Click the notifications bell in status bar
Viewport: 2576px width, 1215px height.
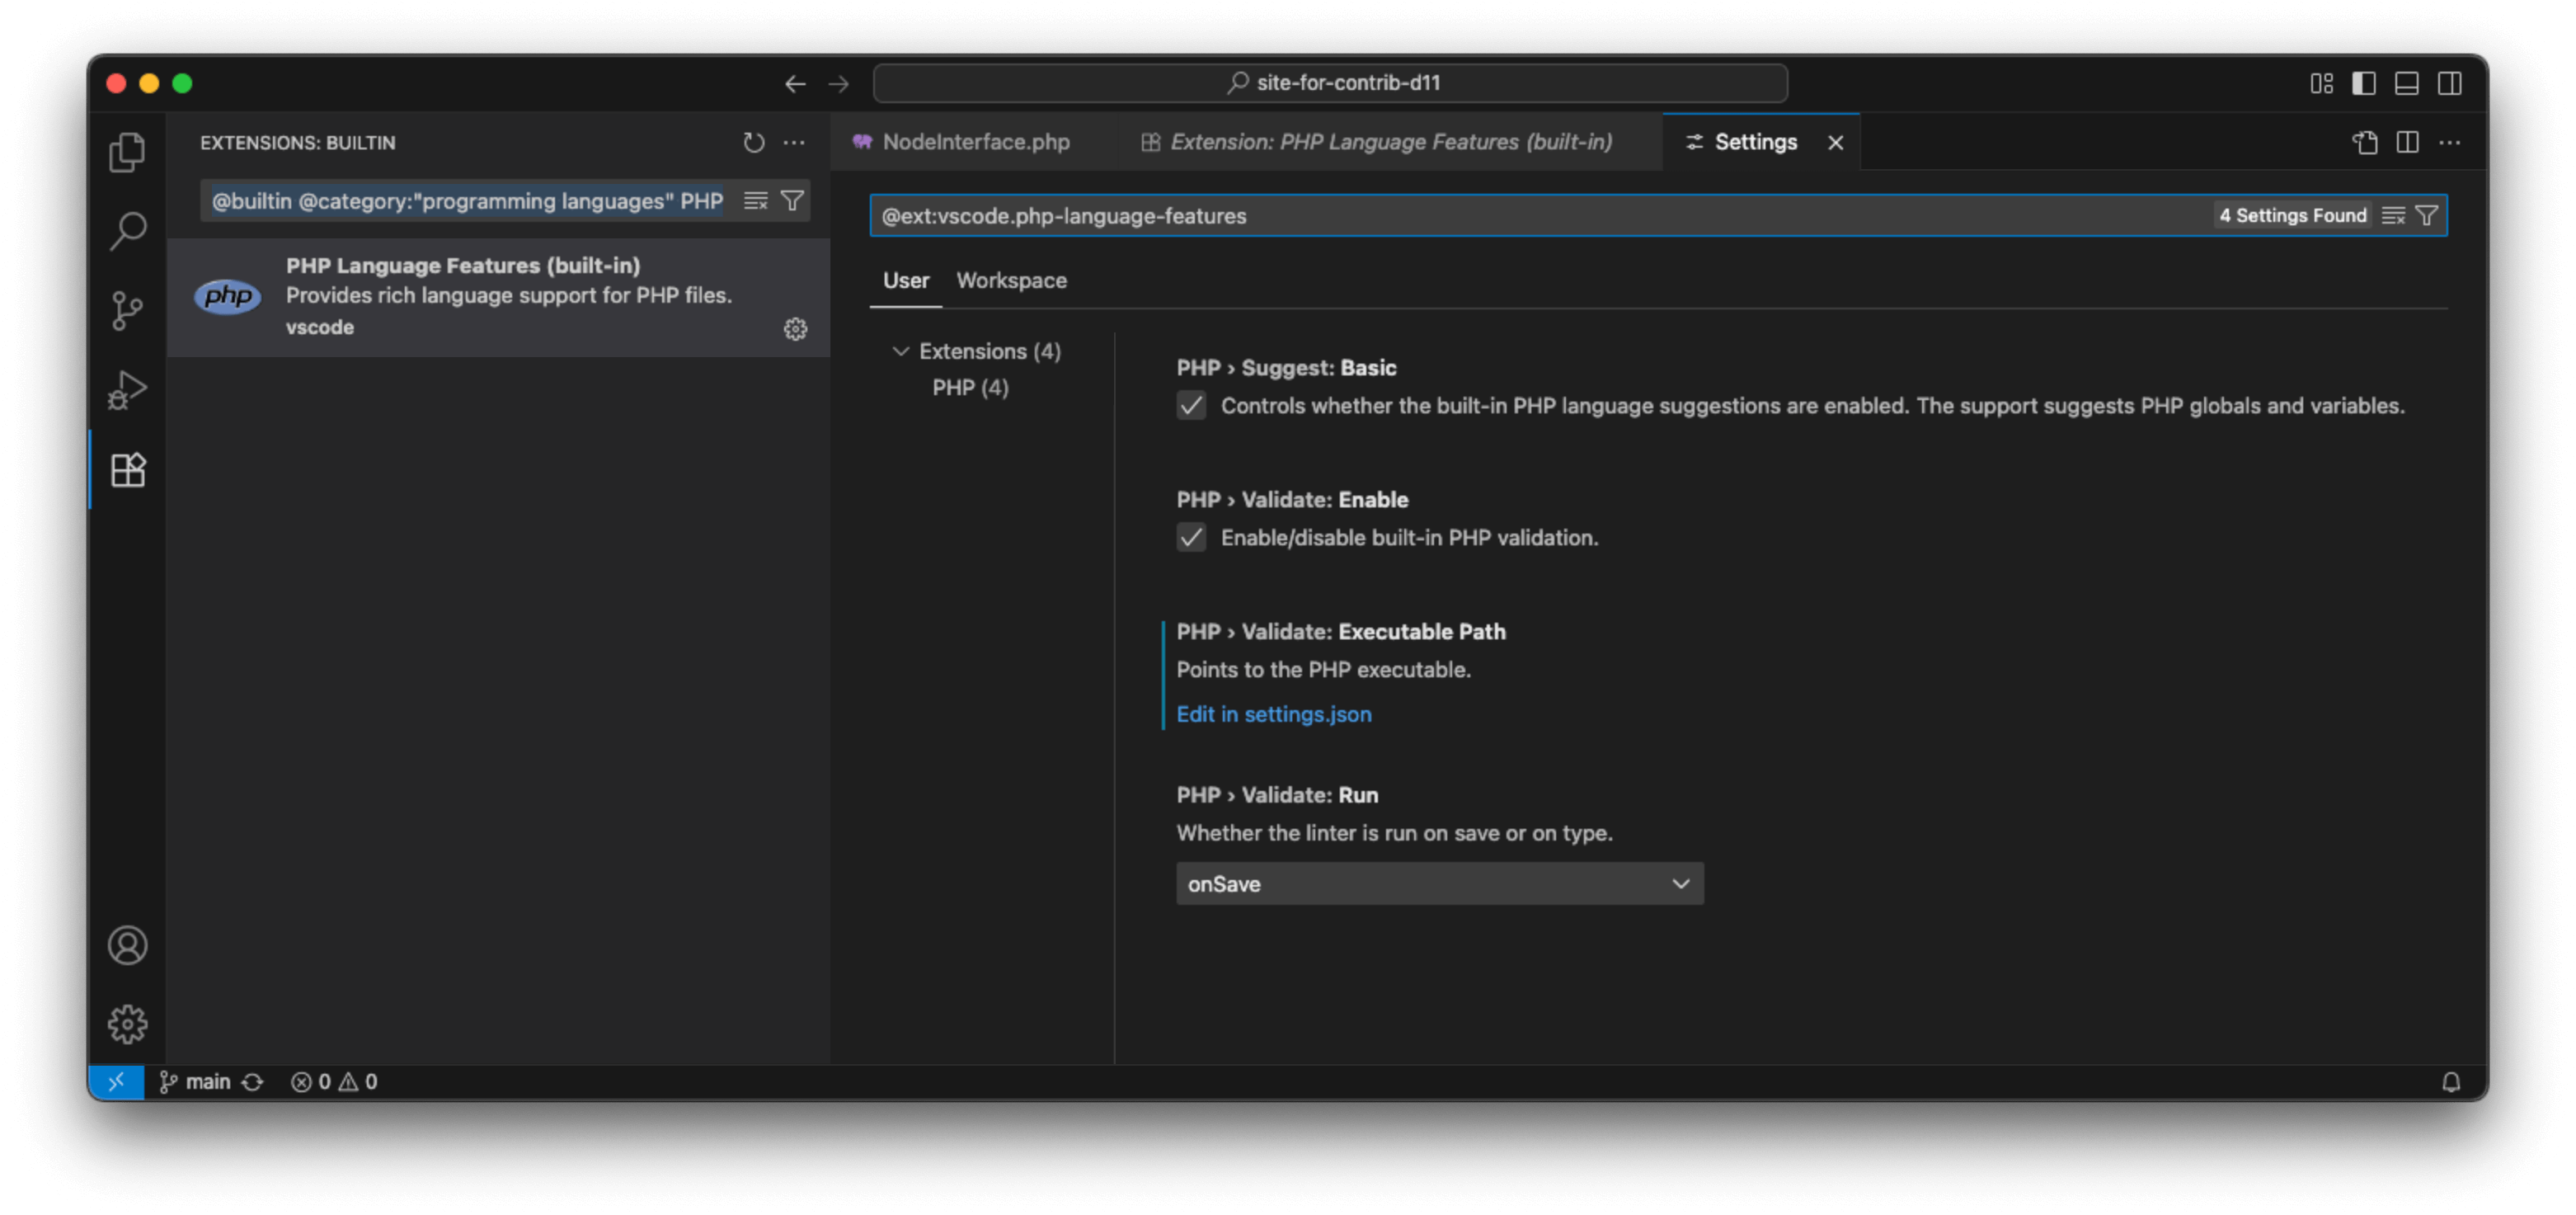pyautogui.click(x=2450, y=1082)
